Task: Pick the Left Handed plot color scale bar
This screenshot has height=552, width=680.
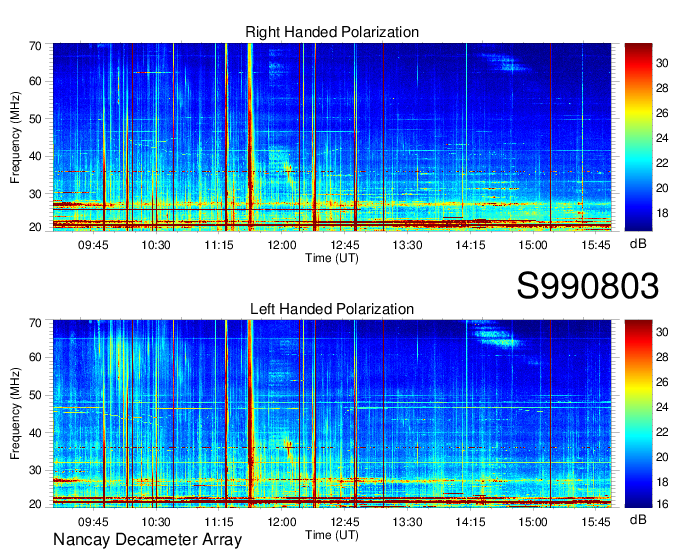Action: click(638, 414)
